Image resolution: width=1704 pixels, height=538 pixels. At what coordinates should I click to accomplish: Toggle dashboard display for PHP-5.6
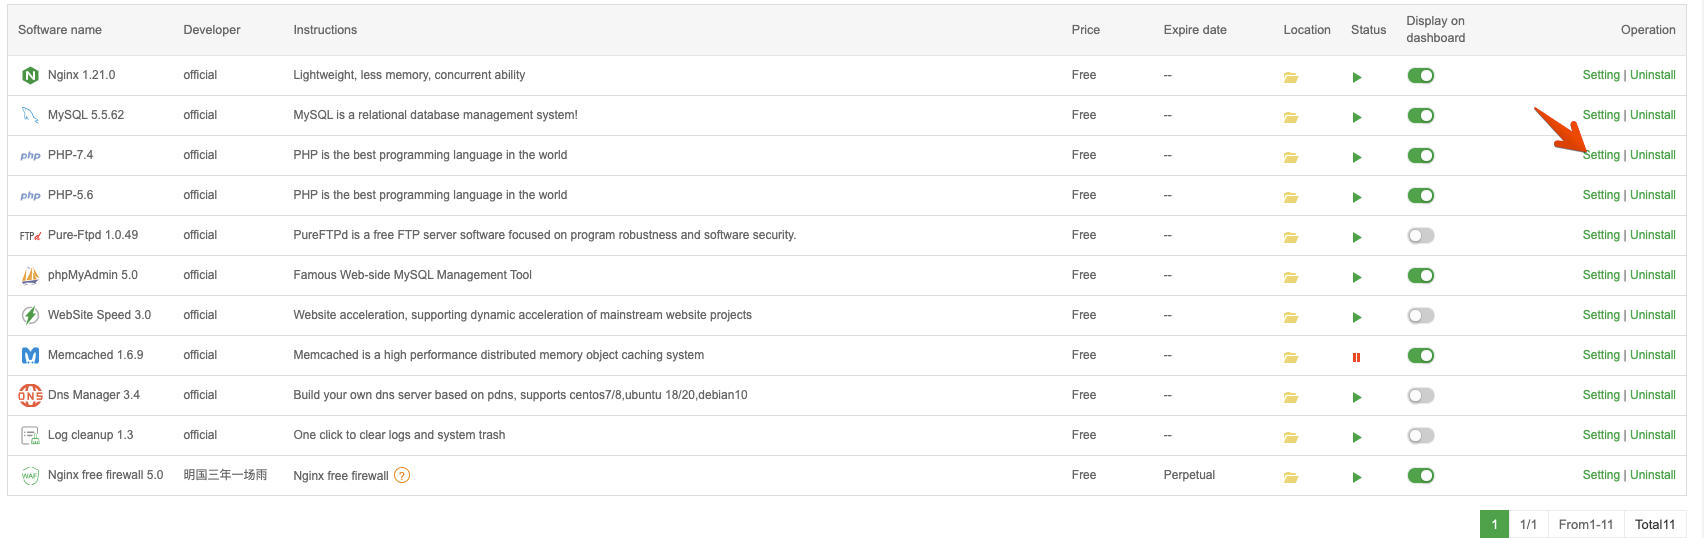[x=1420, y=195]
